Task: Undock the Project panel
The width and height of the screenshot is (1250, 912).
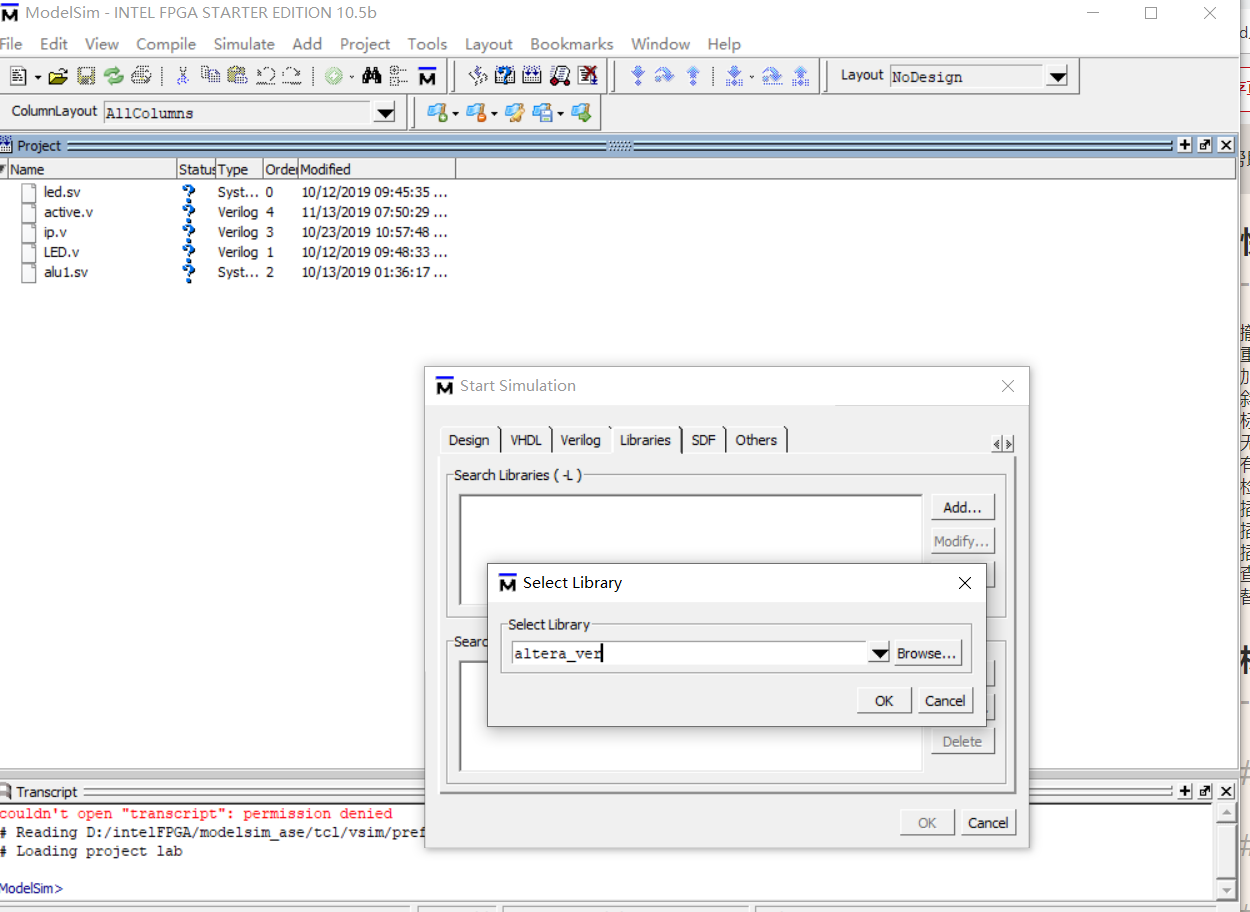Action: point(1205,145)
